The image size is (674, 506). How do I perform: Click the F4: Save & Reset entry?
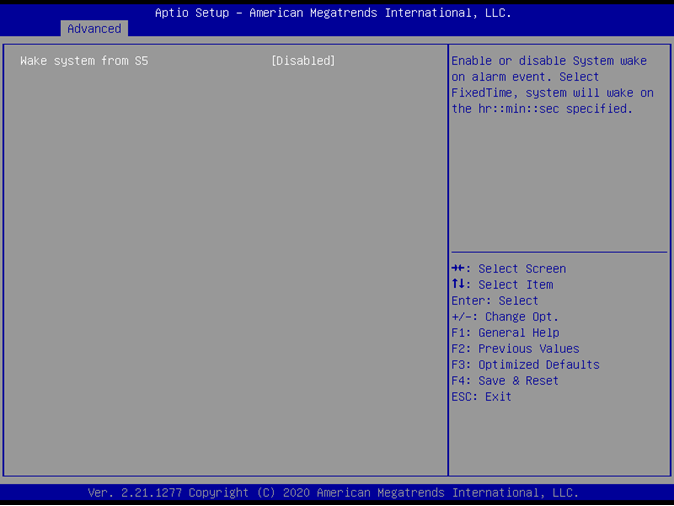[x=505, y=381]
